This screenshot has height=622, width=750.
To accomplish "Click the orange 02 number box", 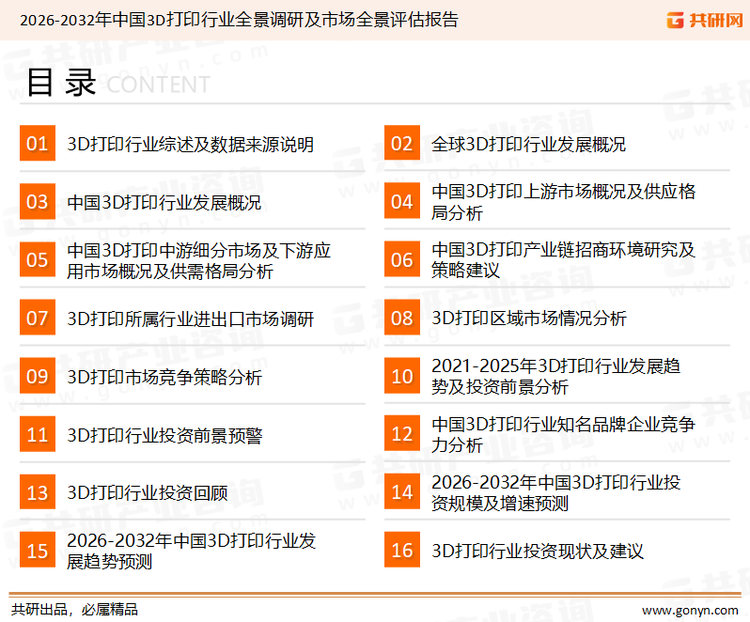I will tap(402, 143).
